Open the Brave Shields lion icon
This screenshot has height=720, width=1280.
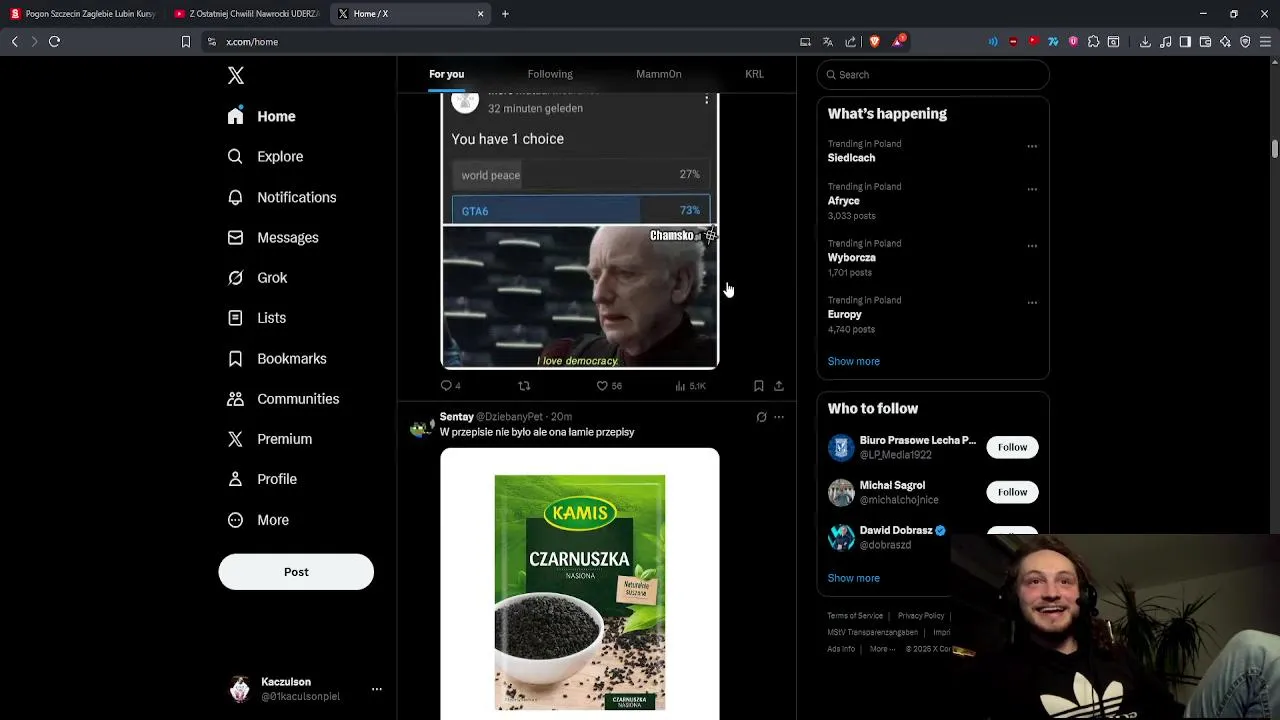875,41
